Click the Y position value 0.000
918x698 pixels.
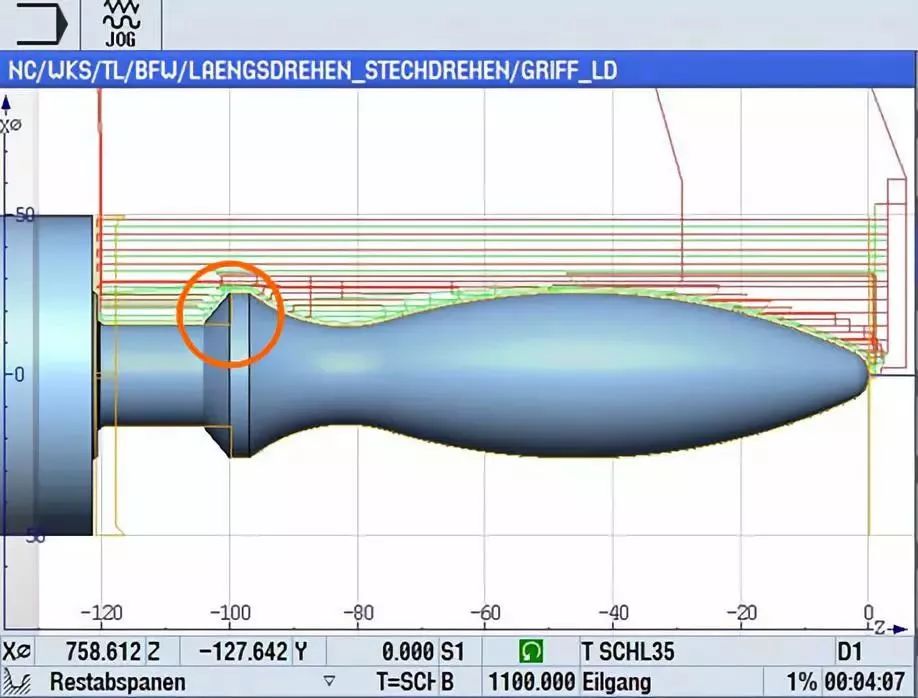point(406,652)
